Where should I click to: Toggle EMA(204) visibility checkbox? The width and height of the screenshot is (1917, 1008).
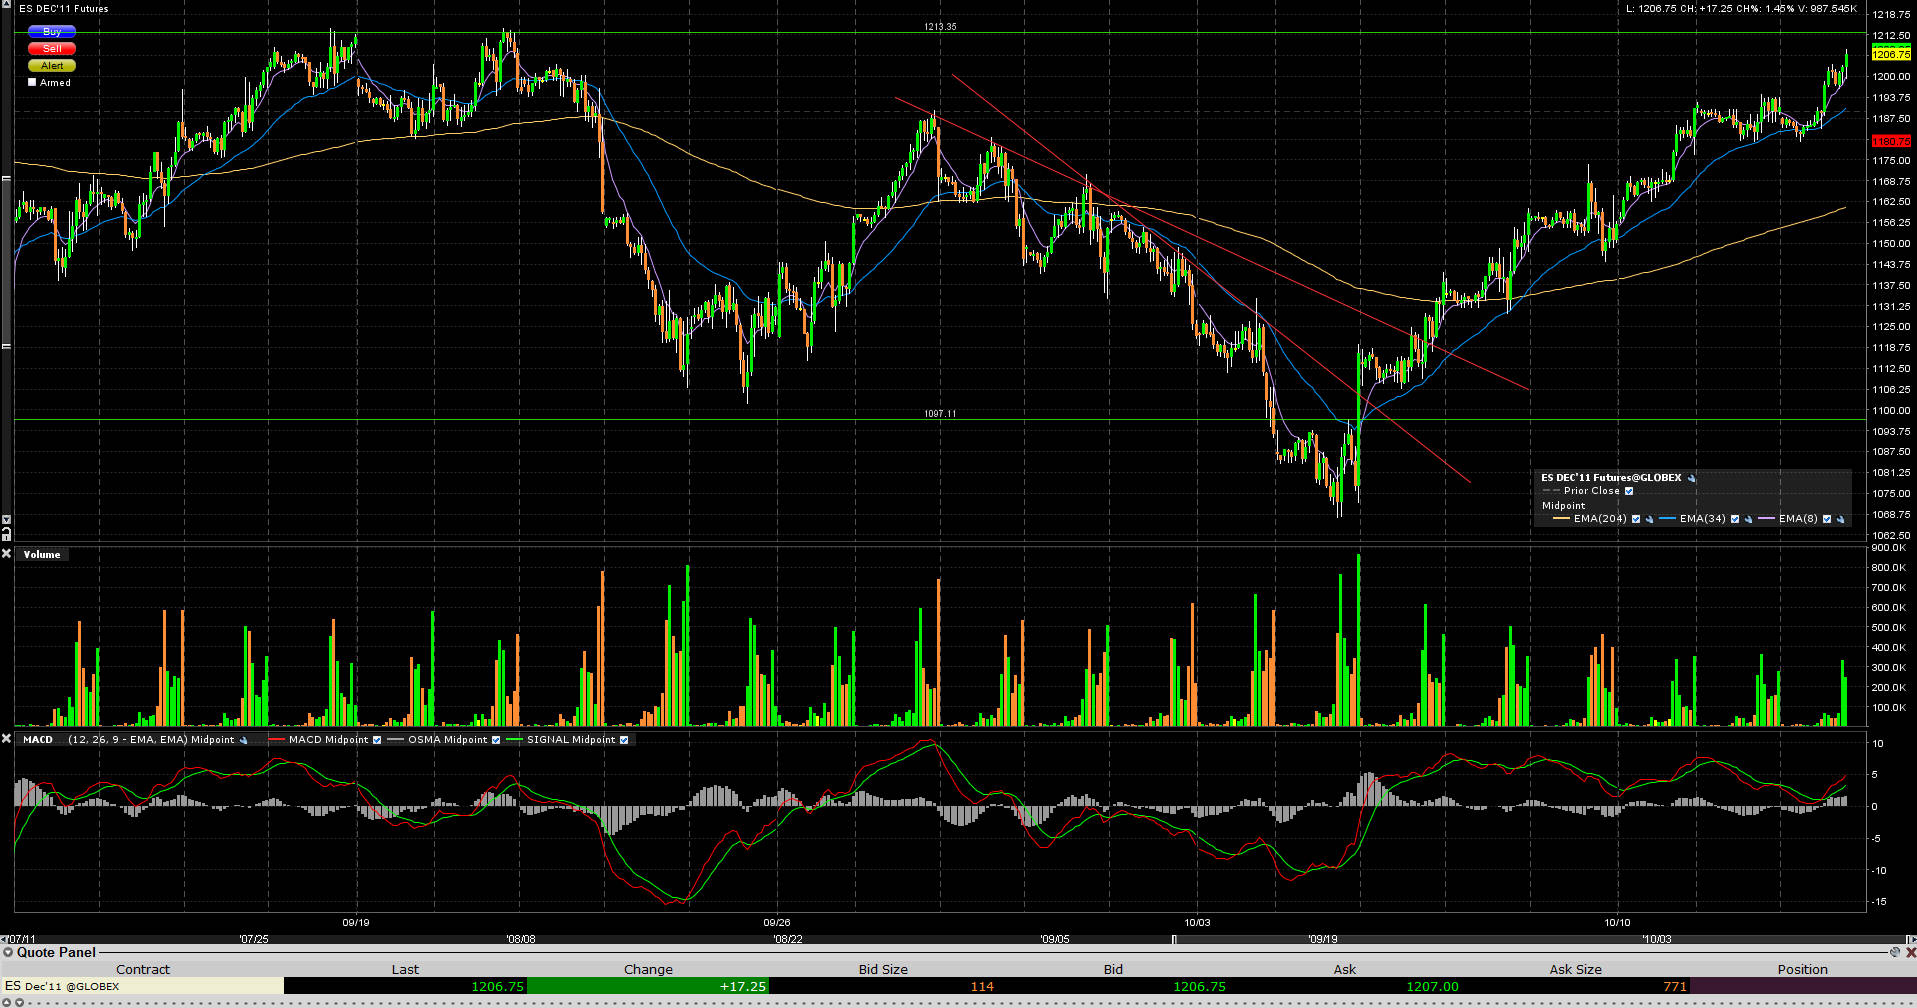1636,519
